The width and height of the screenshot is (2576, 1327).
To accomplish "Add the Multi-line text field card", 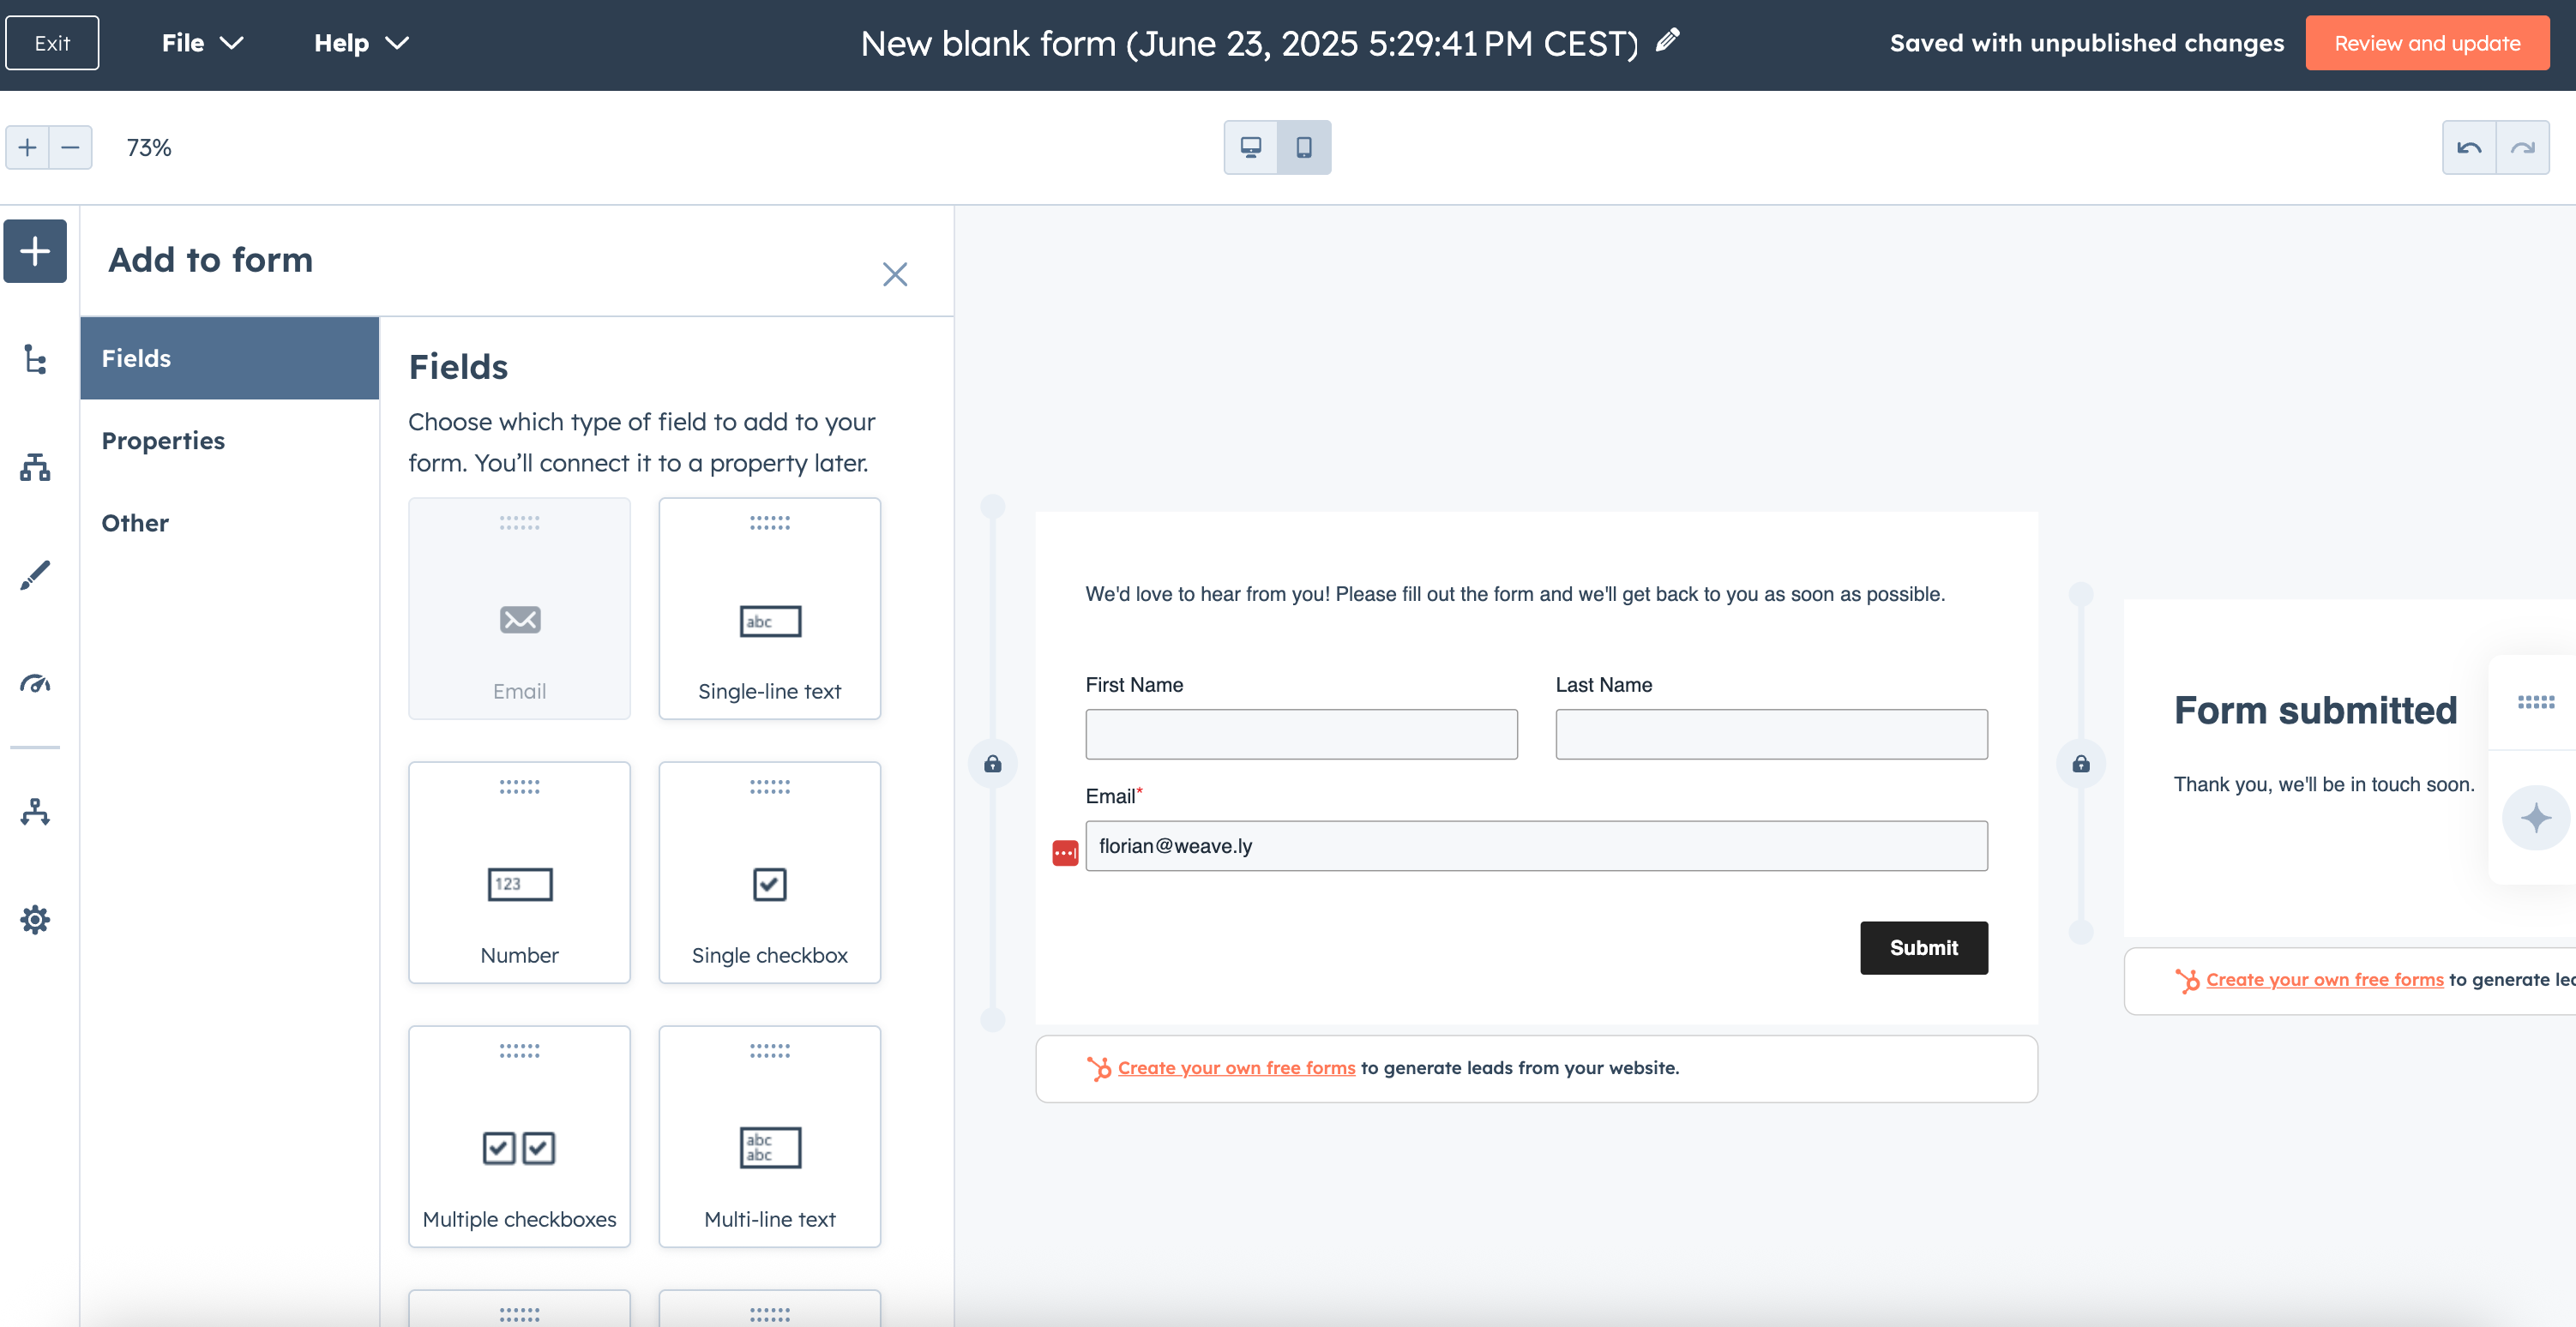I will (769, 1136).
